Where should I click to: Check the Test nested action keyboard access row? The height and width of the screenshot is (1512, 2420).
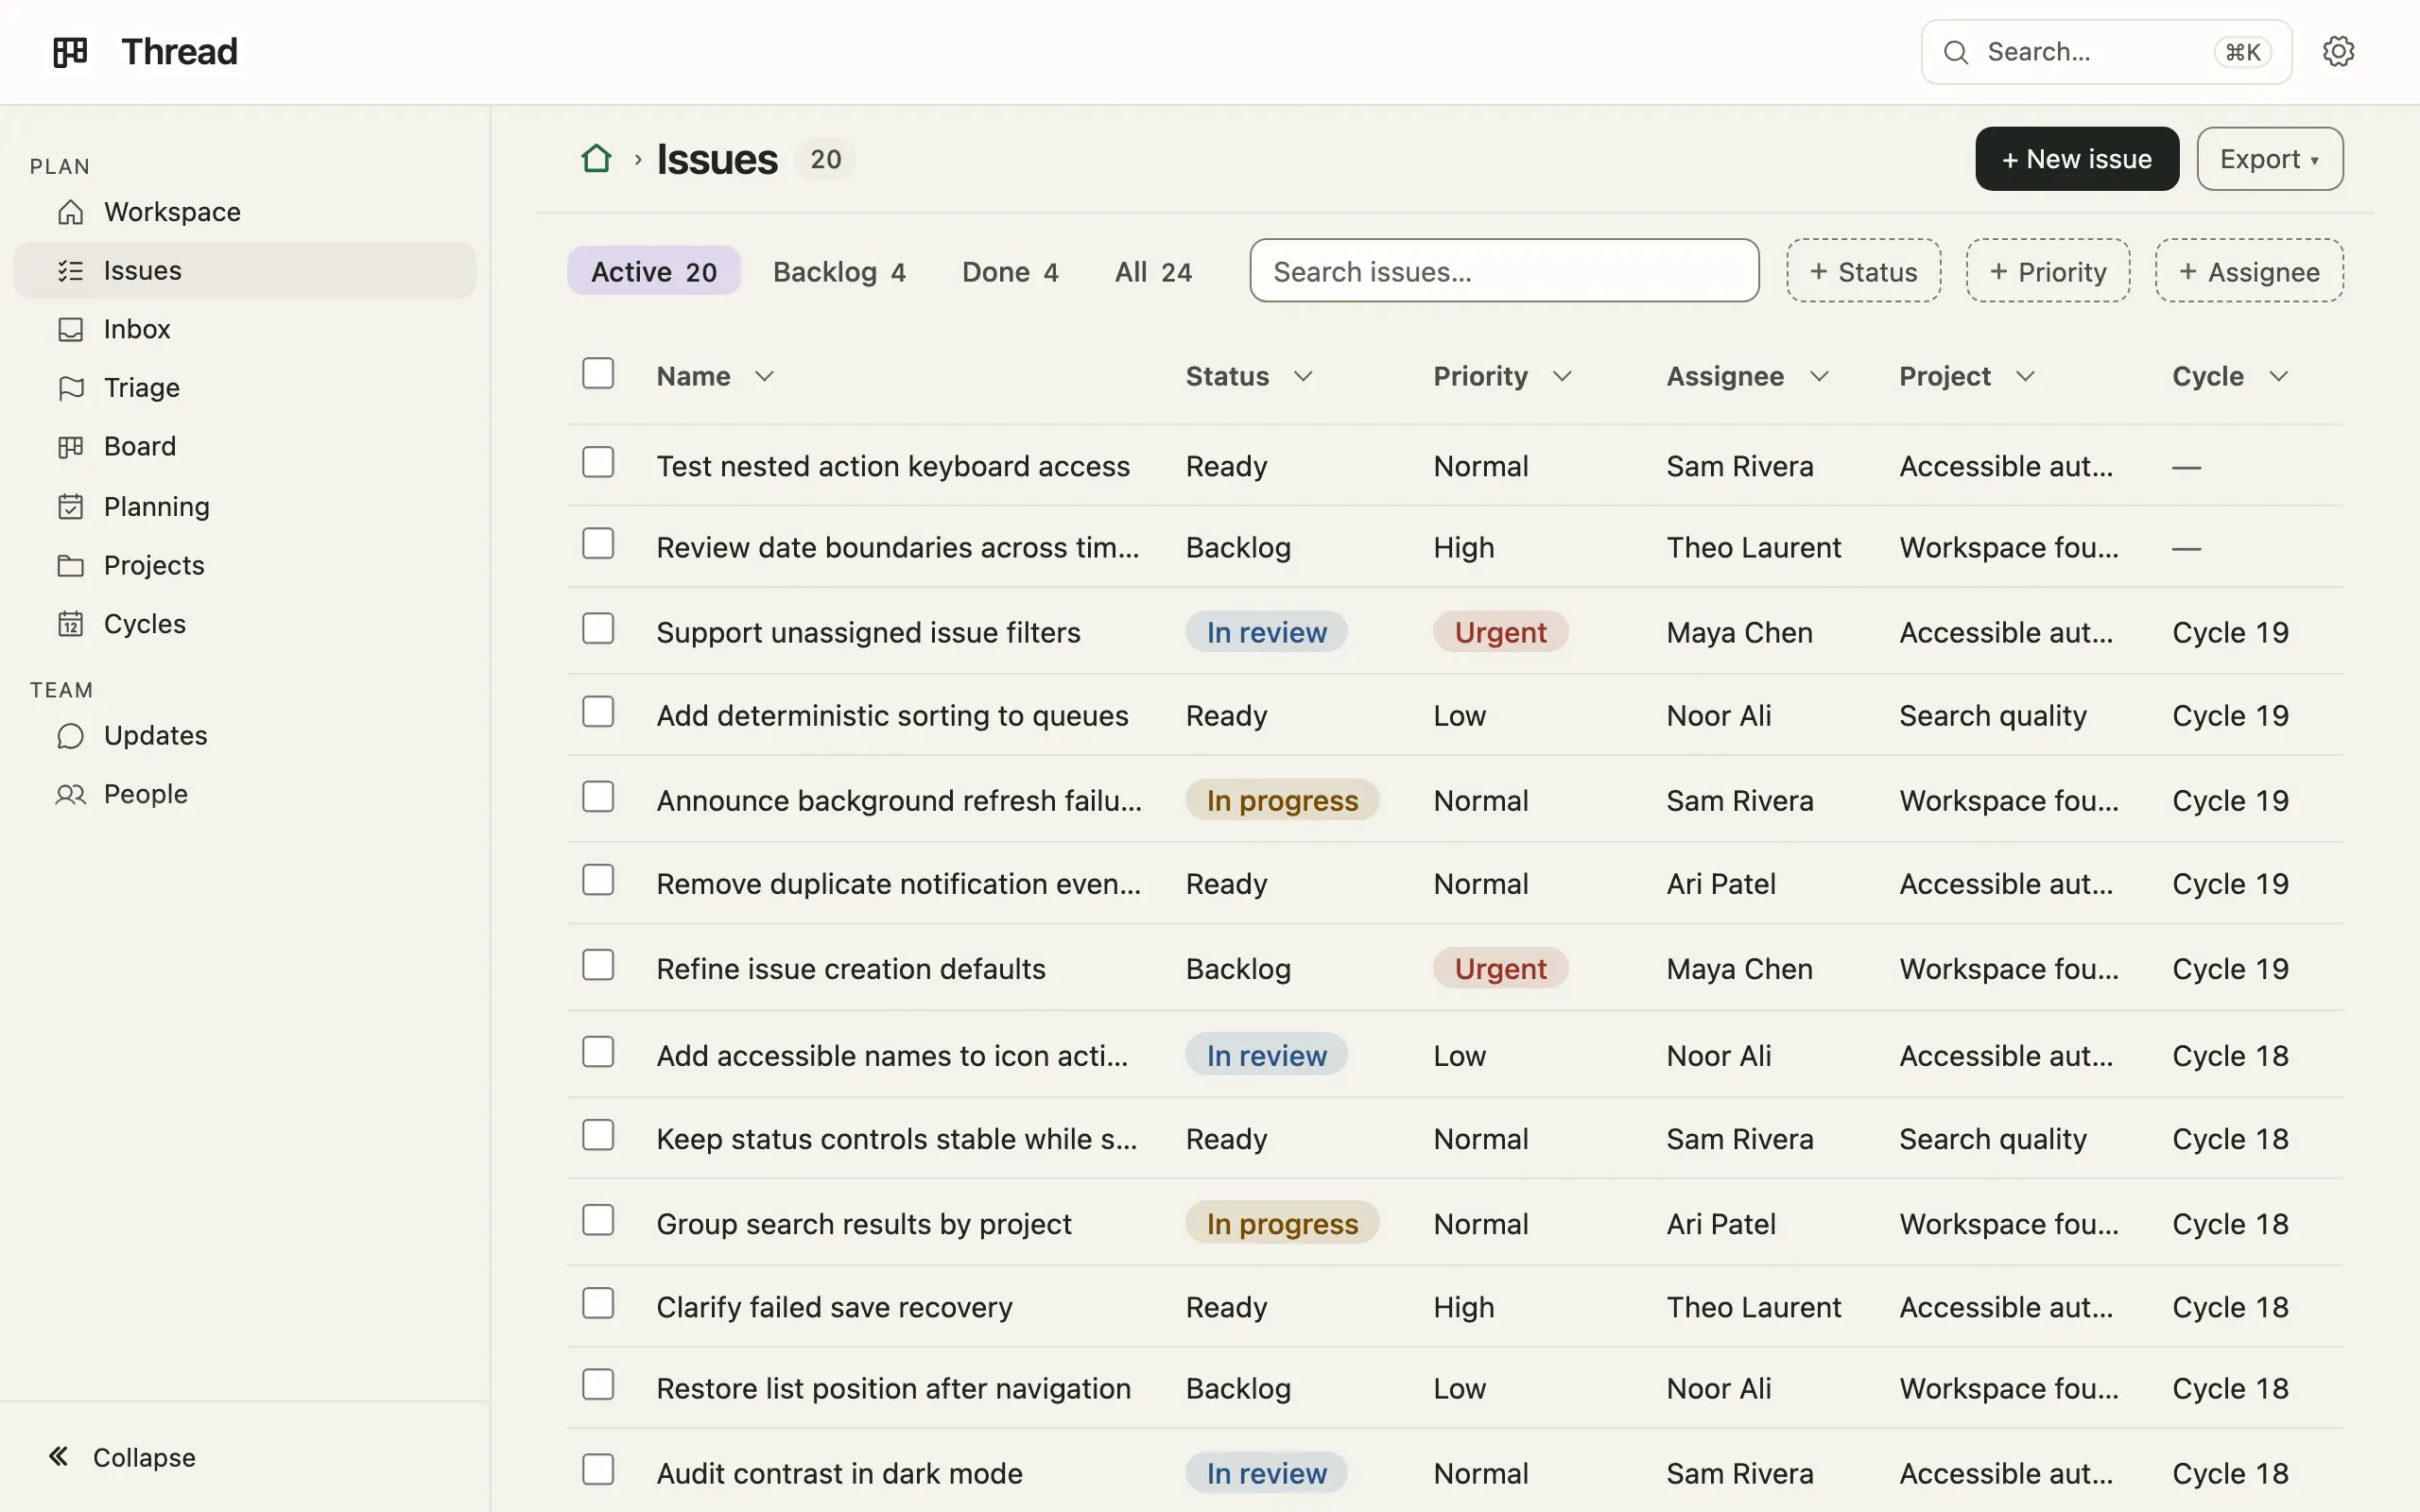(x=598, y=462)
